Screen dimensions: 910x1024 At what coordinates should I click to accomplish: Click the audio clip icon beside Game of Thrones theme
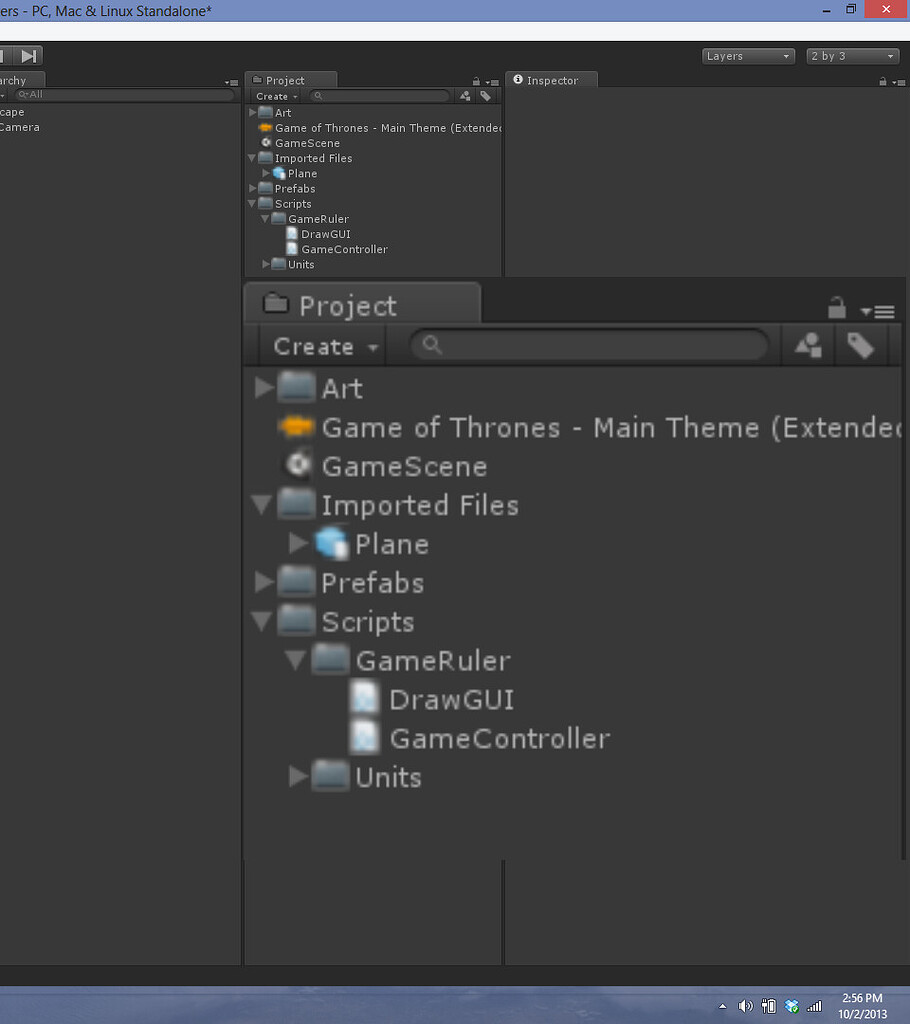265,127
